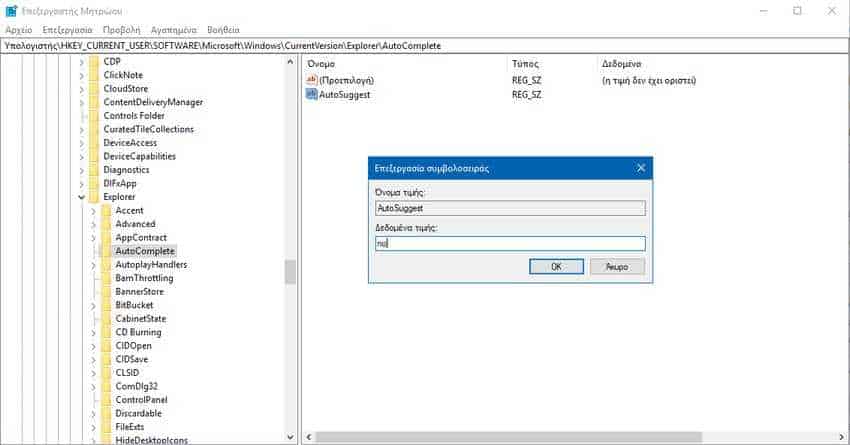Select the Accent folder icon
The height and width of the screenshot is (445, 850).
click(106, 210)
